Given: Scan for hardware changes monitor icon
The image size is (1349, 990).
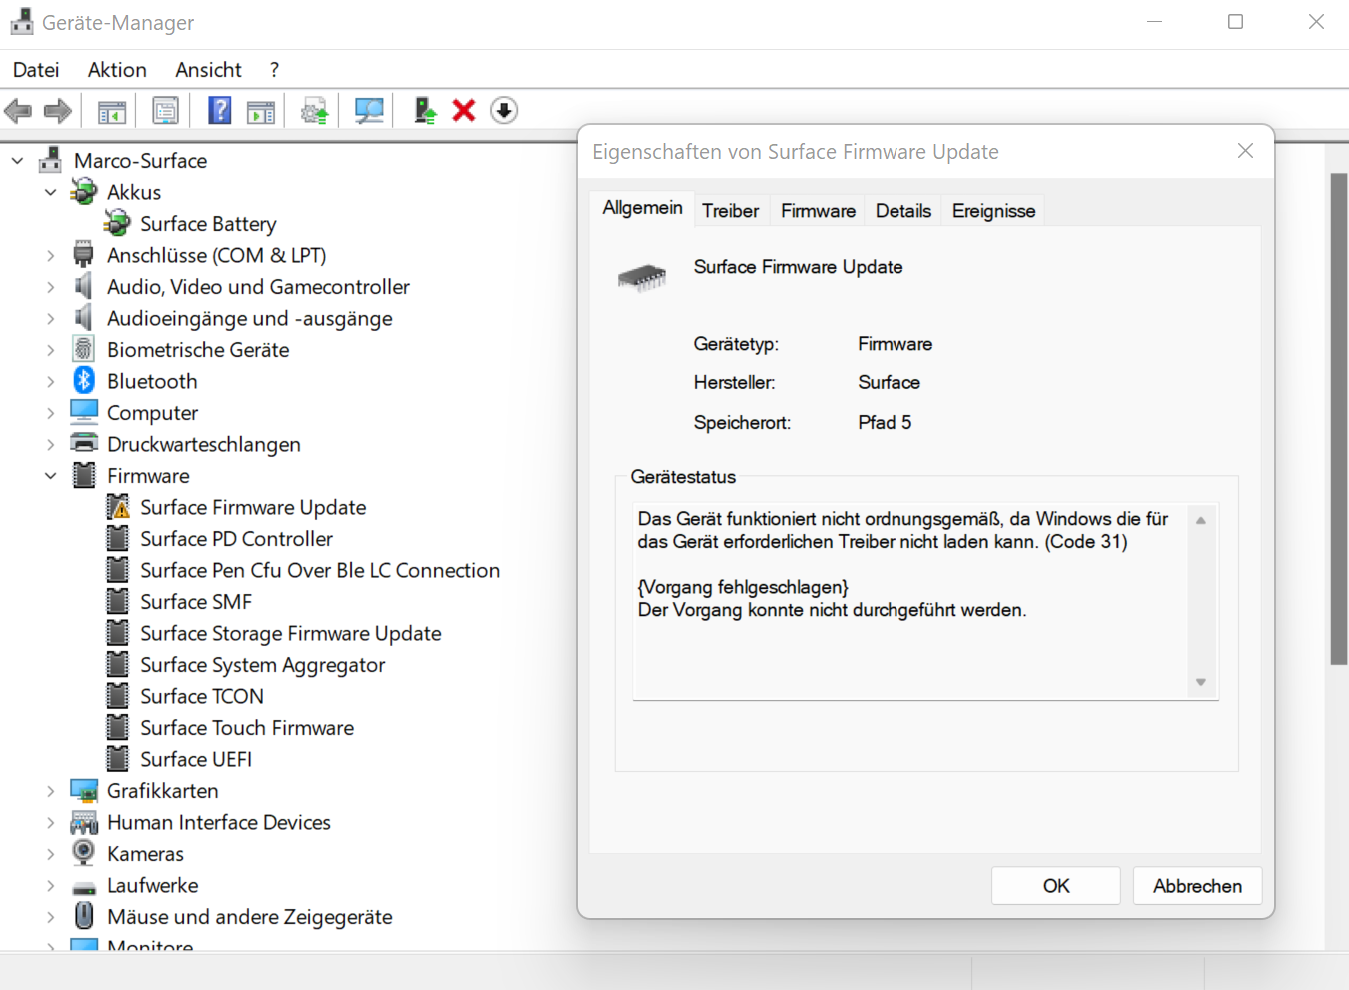Looking at the screenshot, I should pos(369,111).
